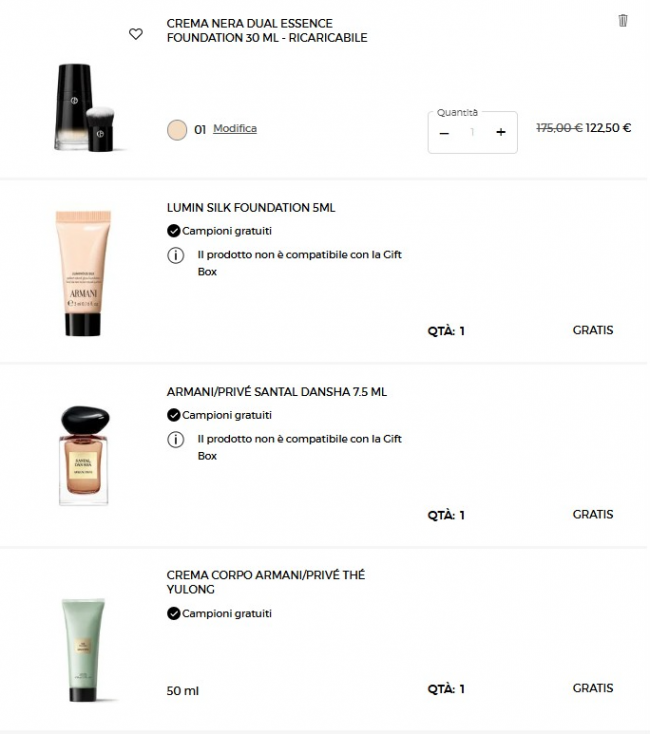Image resolution: width=650 pixels, height=734 pixels.
Task: Select the 01 beige color swatch
Action: click(177, 130)
